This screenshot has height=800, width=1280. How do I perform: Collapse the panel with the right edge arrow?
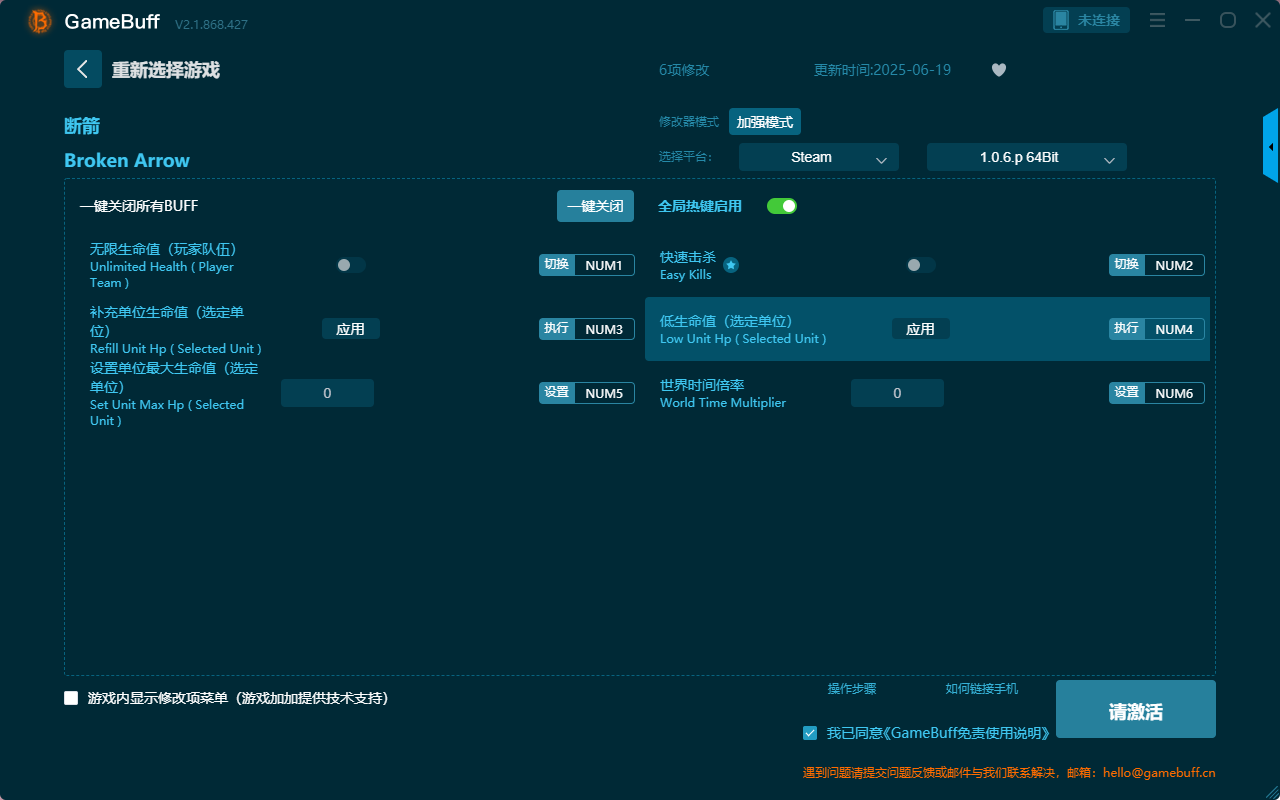[1271, 145]
